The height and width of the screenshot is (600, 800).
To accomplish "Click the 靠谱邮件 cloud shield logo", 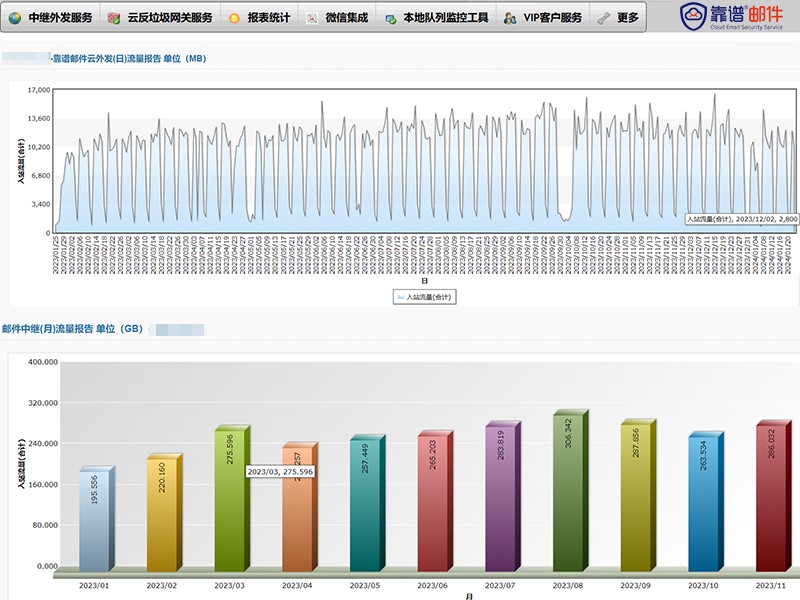I will (x=693, y=16).
